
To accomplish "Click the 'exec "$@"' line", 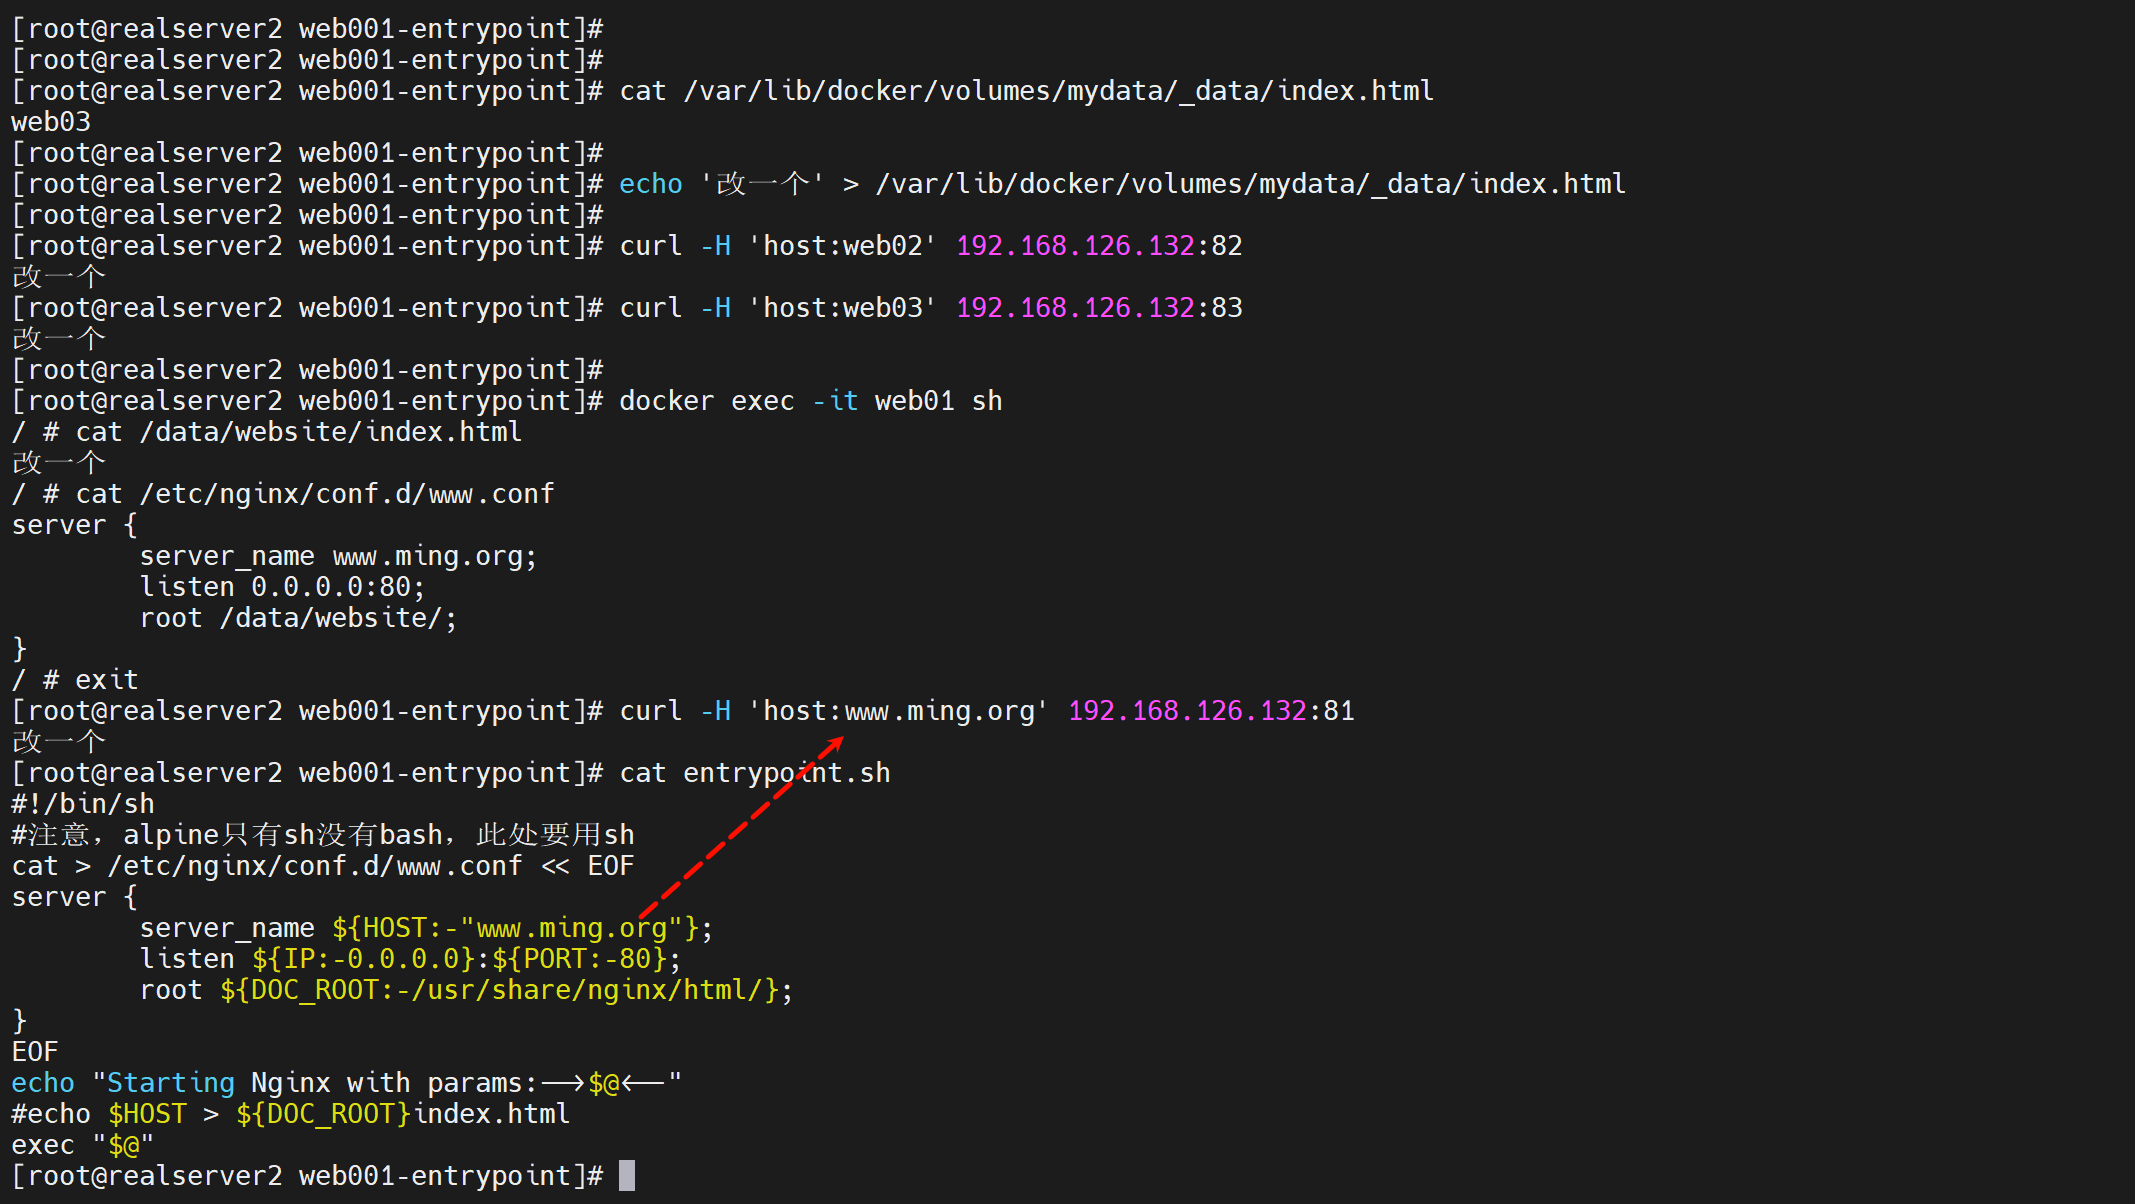I will [83, 1145].
